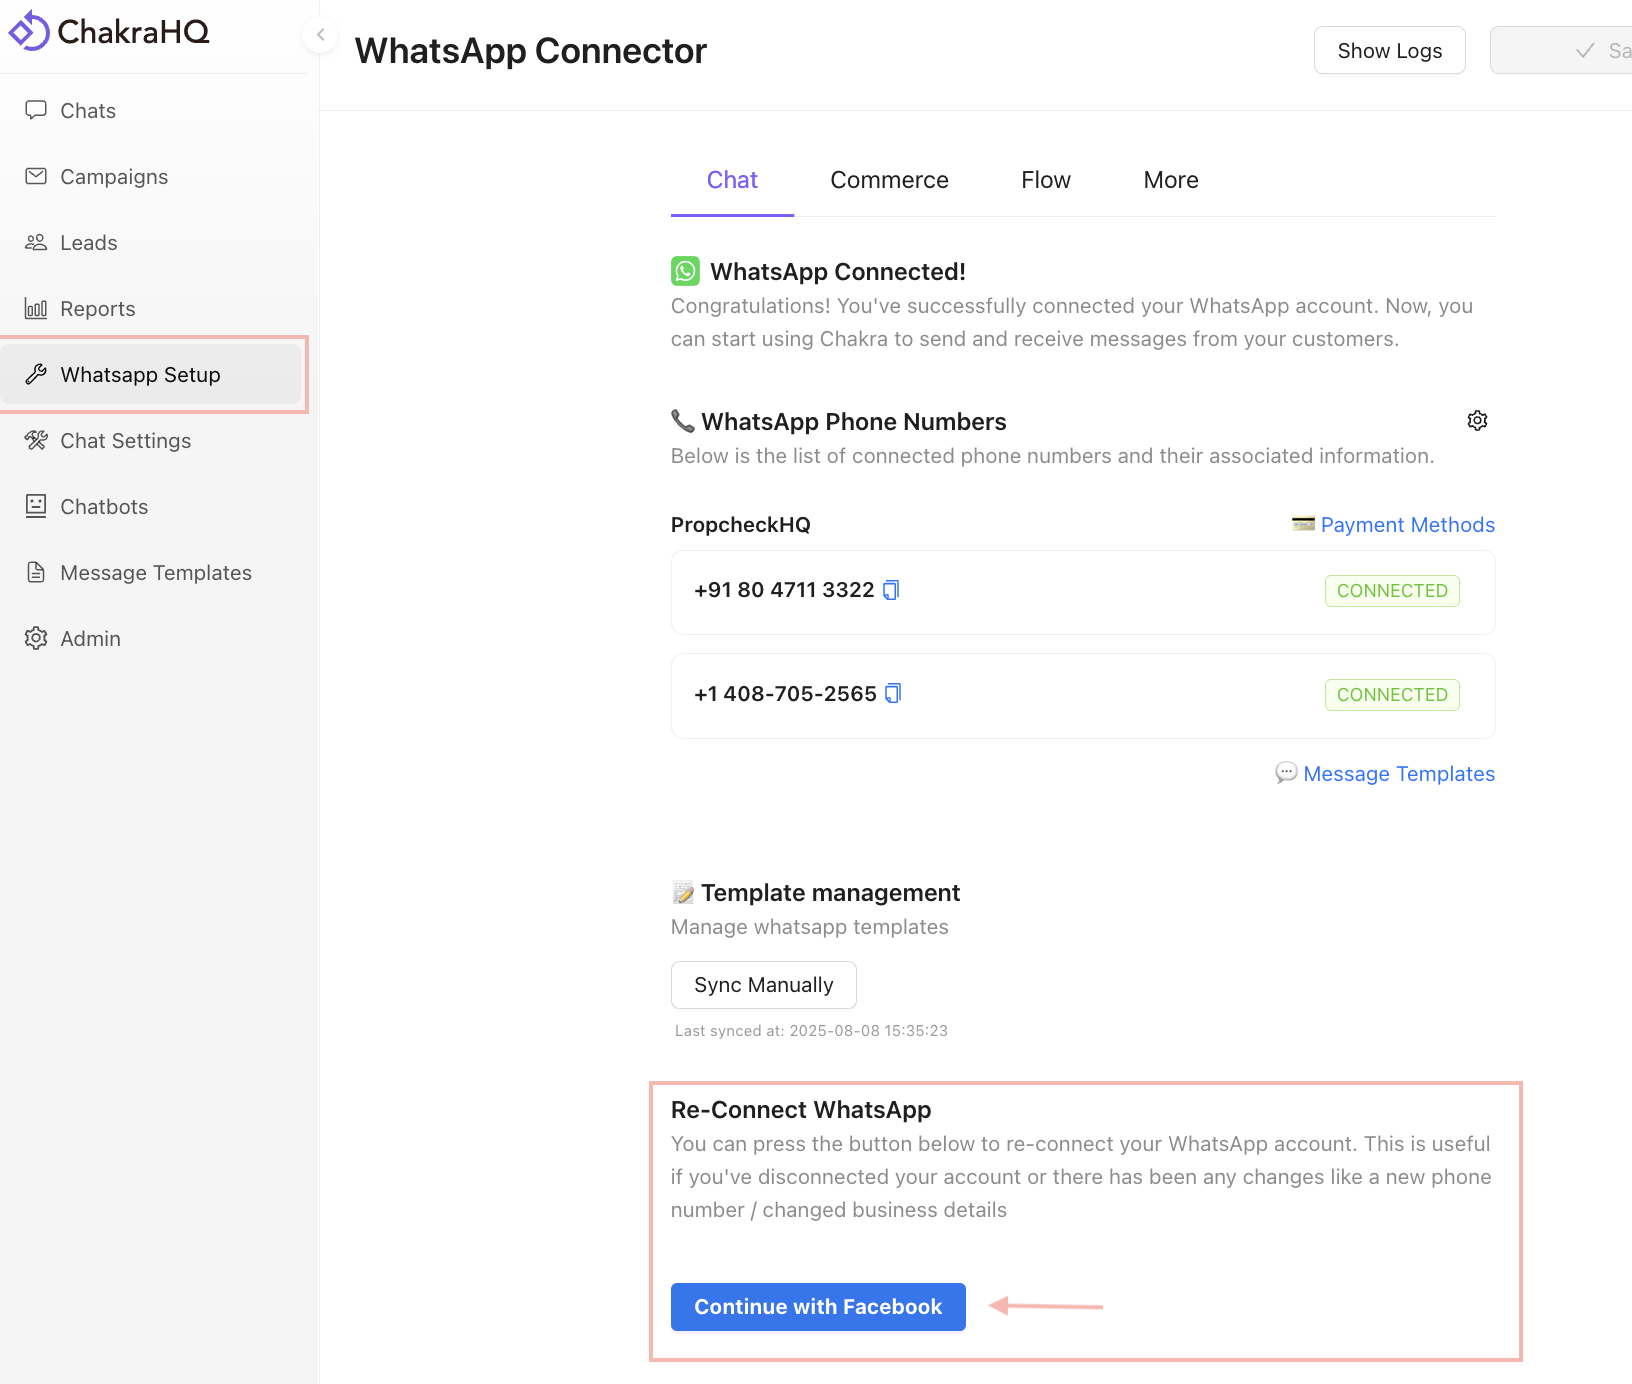
Task: Click the Chatbots robot icon
Action: tap(36, 506)
